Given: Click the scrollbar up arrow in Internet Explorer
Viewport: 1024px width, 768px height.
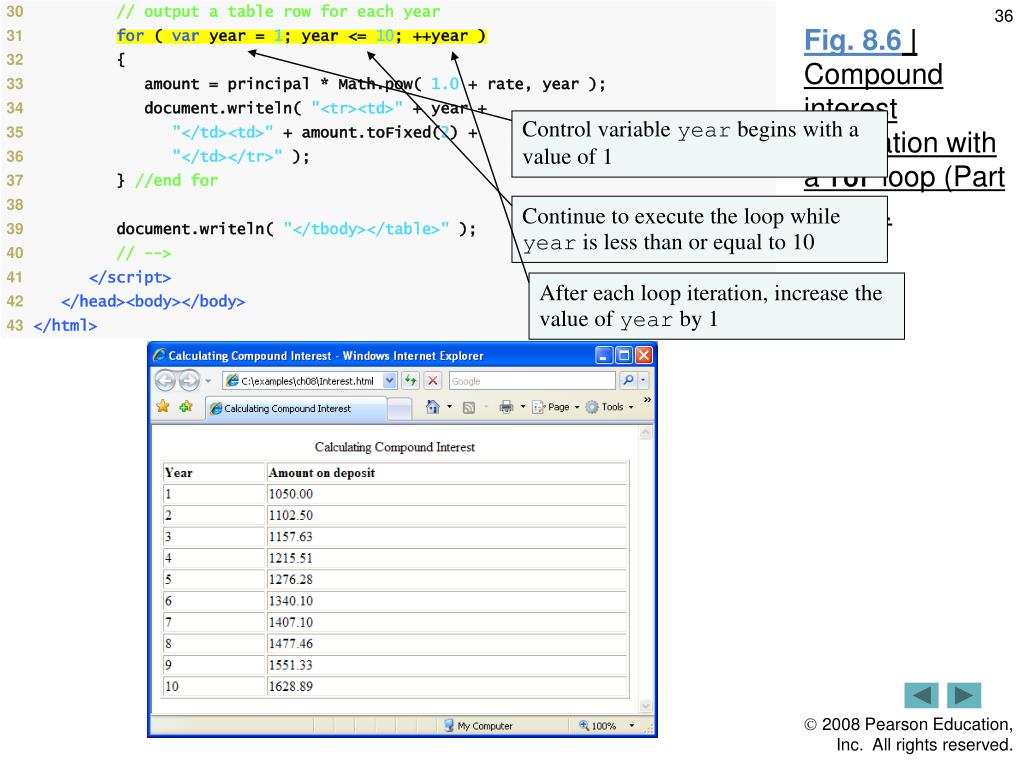Looking at the screenshot, I should coord(646,433).
